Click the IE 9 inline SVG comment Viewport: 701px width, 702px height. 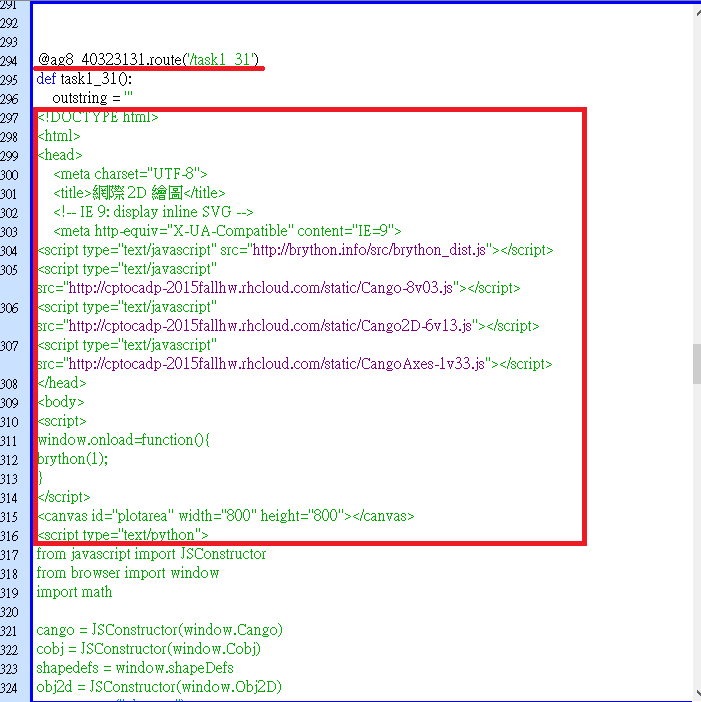(x=153, y=212)
